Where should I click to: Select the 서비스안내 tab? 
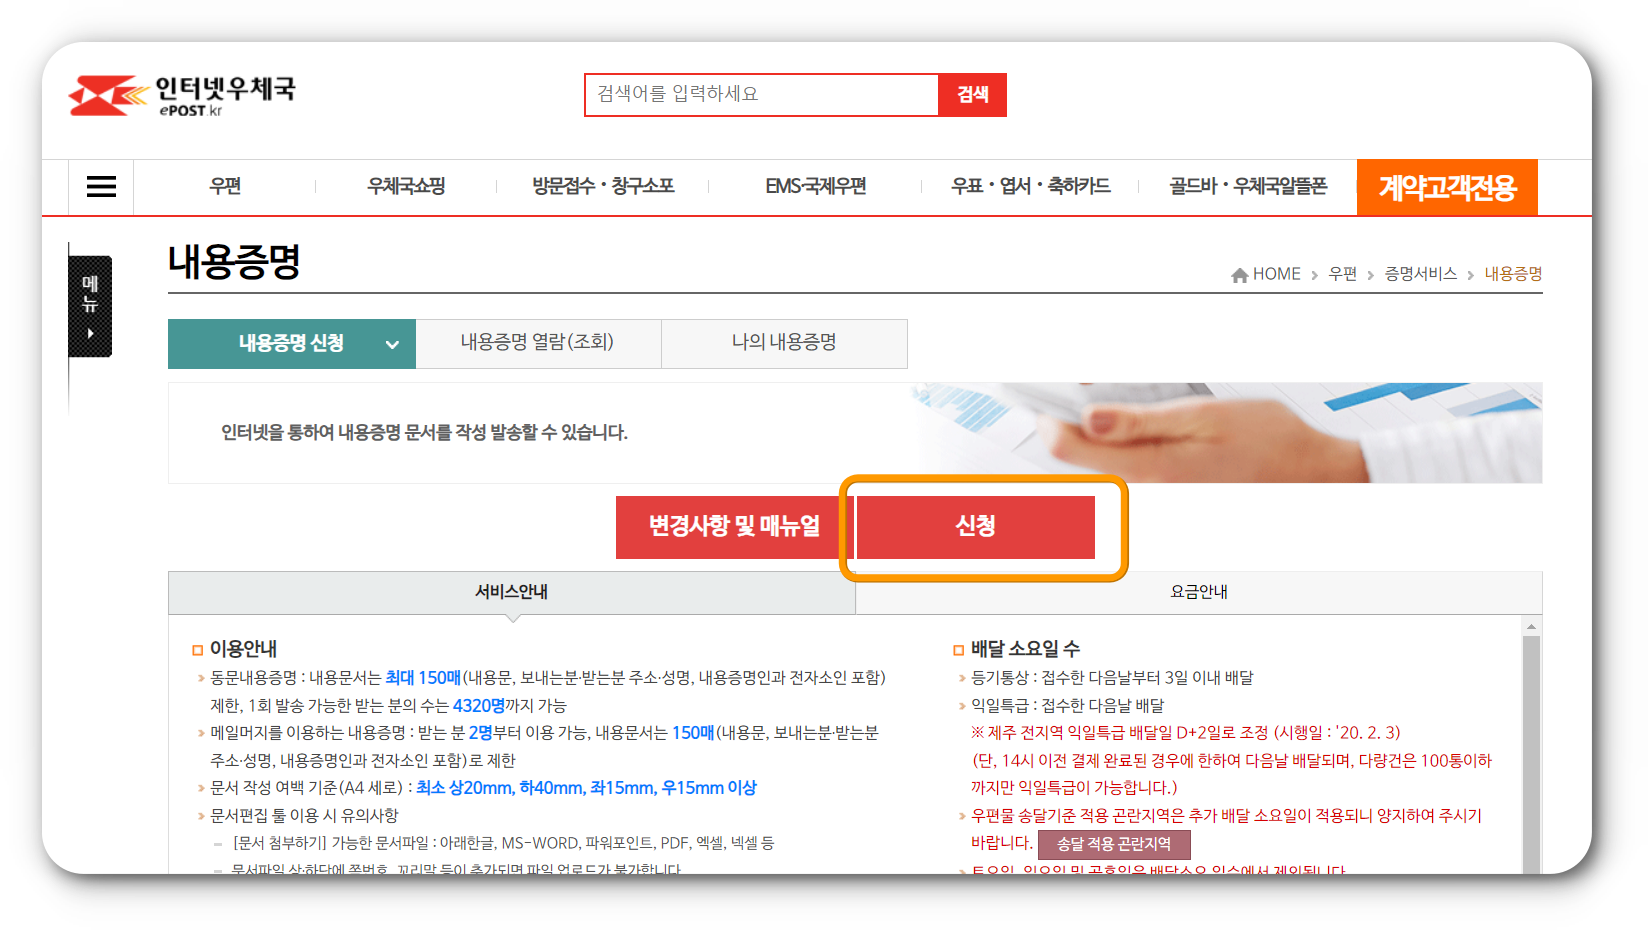click(x=511, y=591)
